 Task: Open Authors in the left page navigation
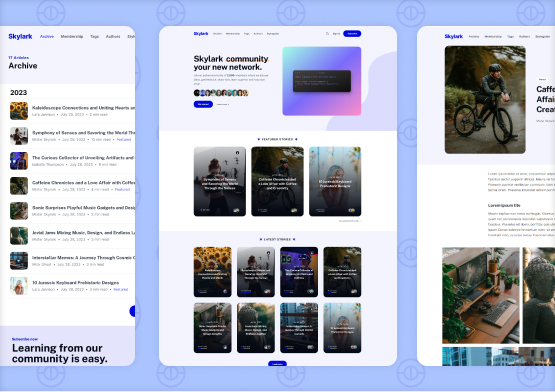113,36
